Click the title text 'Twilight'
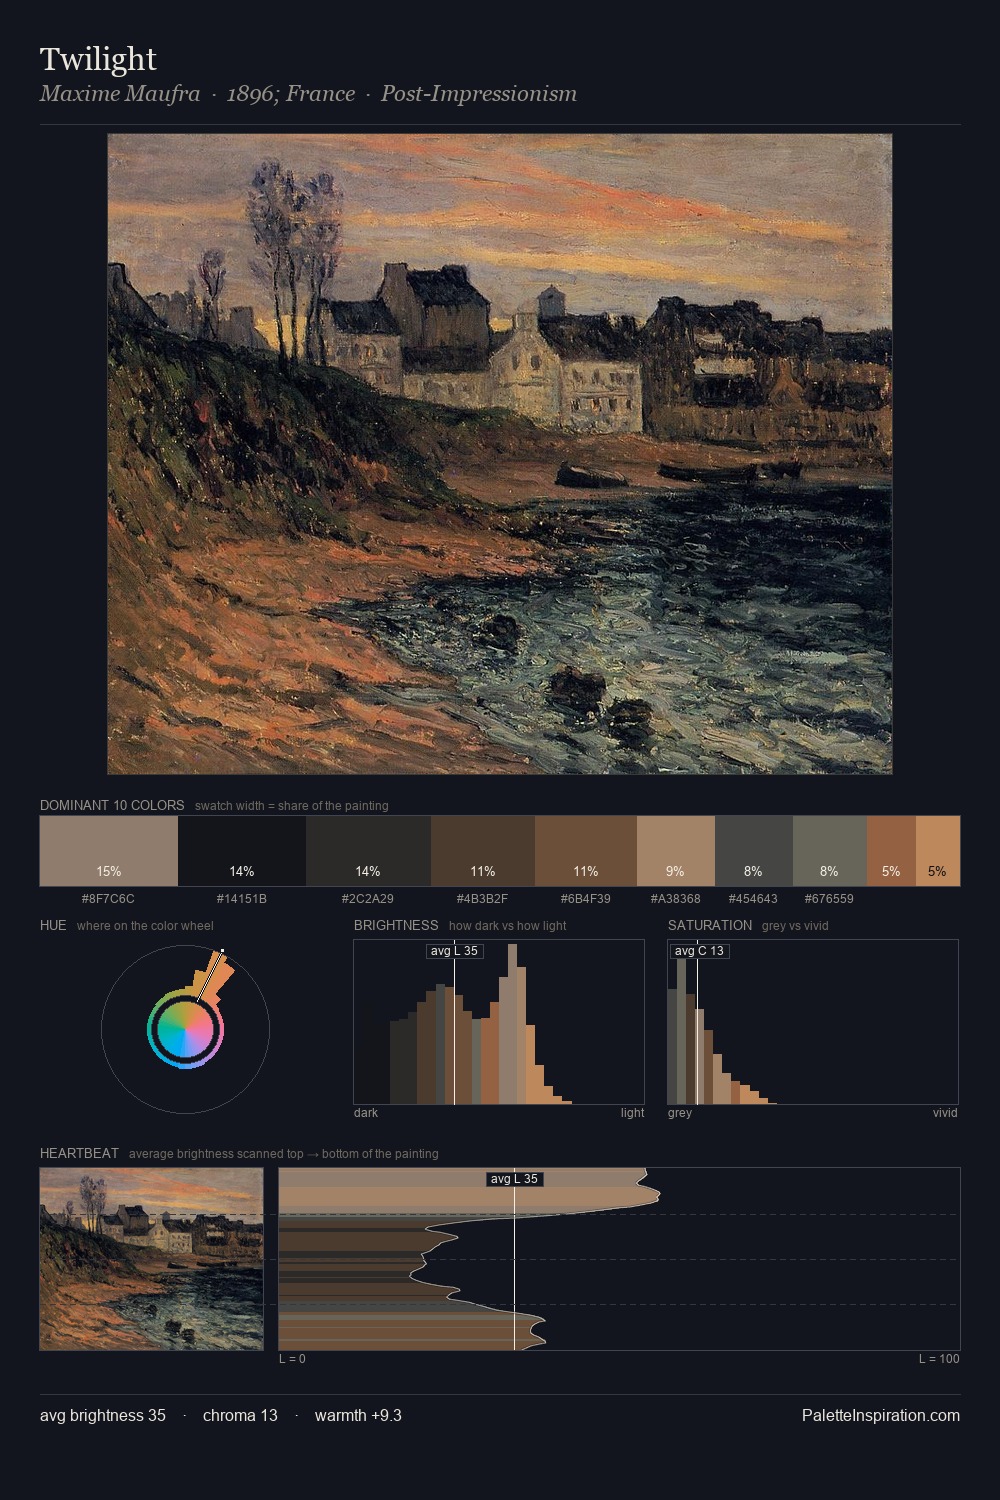The height and width of the screenshot is (1500, 1000). 98,59
